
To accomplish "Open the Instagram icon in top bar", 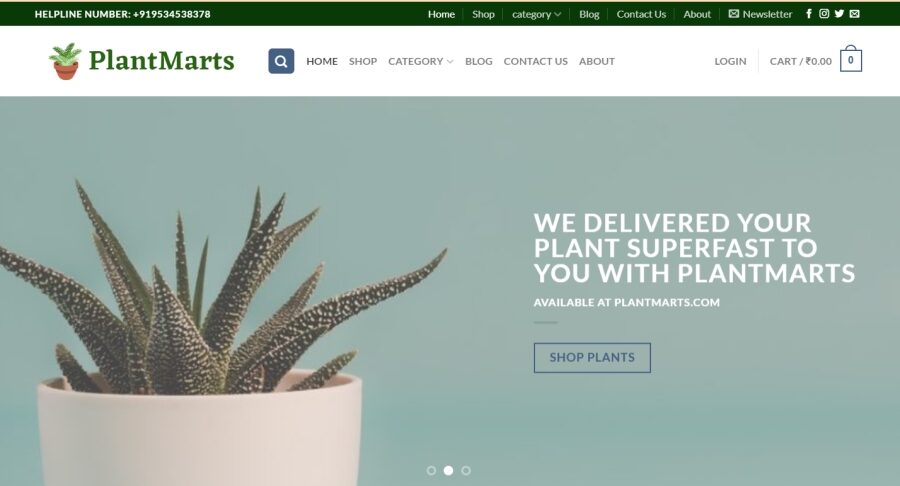I will (824, 14).
